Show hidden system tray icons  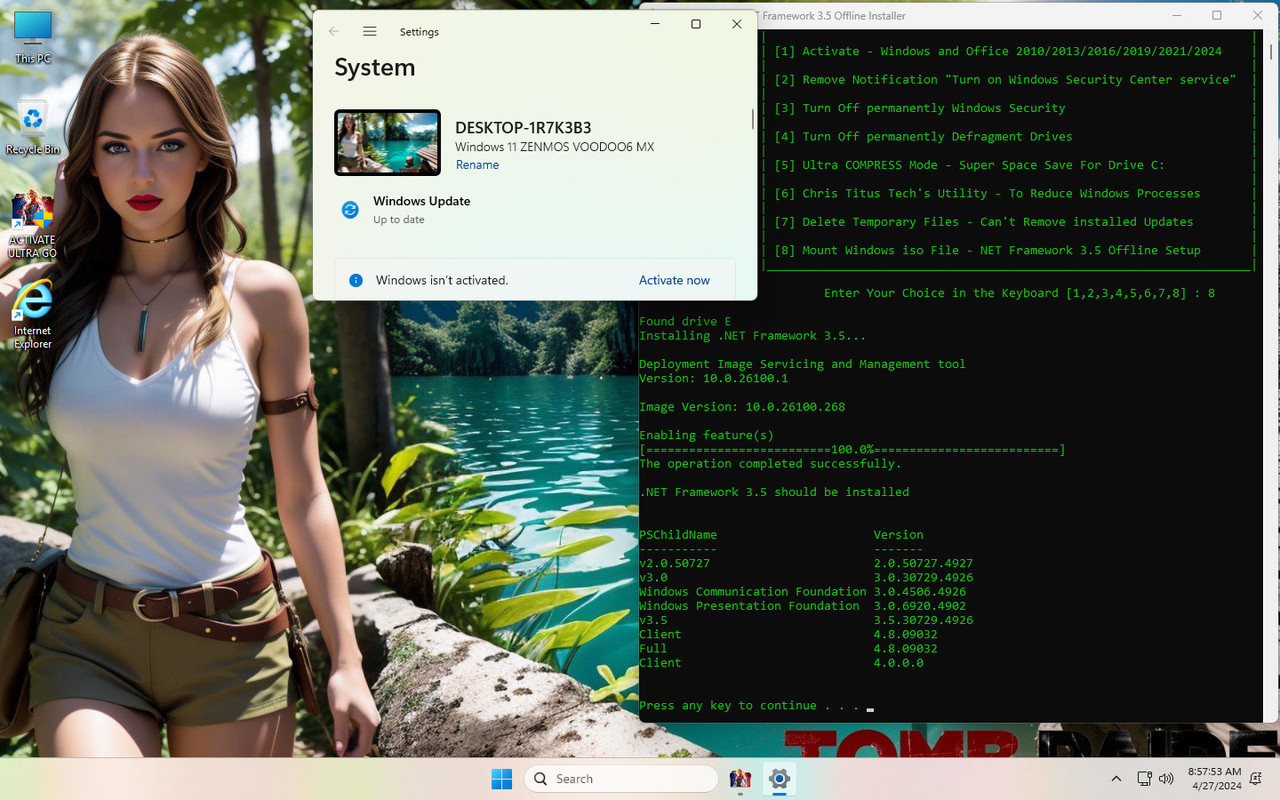[1117, 779]
